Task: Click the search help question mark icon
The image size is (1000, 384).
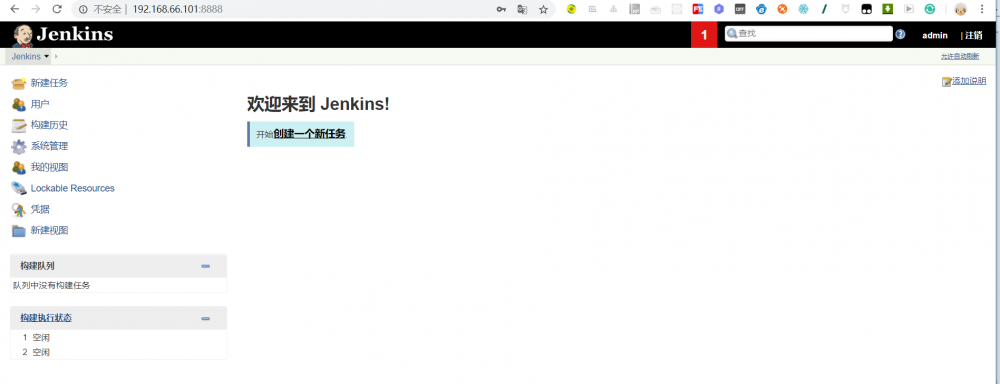Action: [x=900, y=34]
